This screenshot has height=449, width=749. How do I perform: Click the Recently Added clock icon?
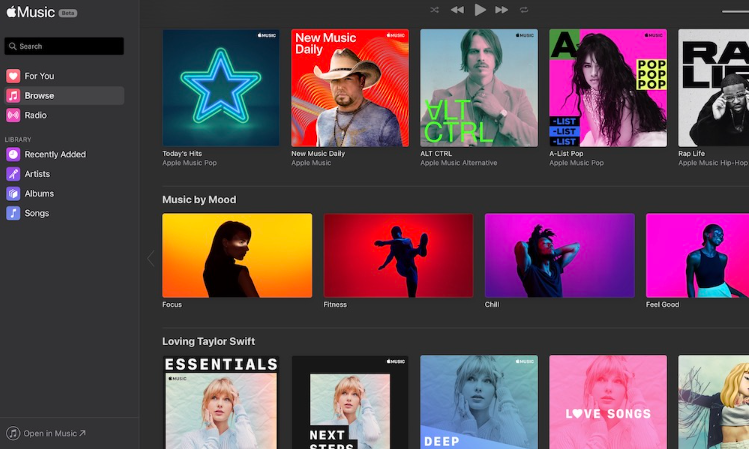coord(13,154)
